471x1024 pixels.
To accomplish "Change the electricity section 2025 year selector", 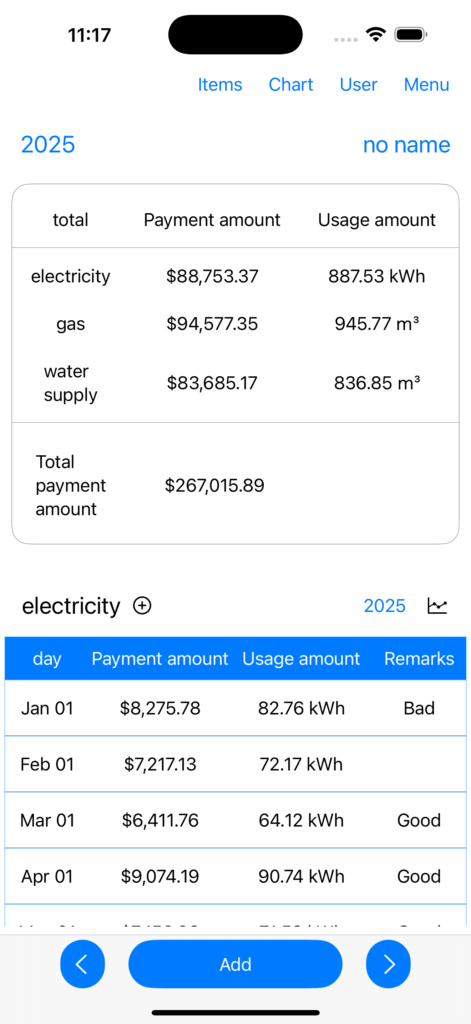I will click(x=385, y=606).
